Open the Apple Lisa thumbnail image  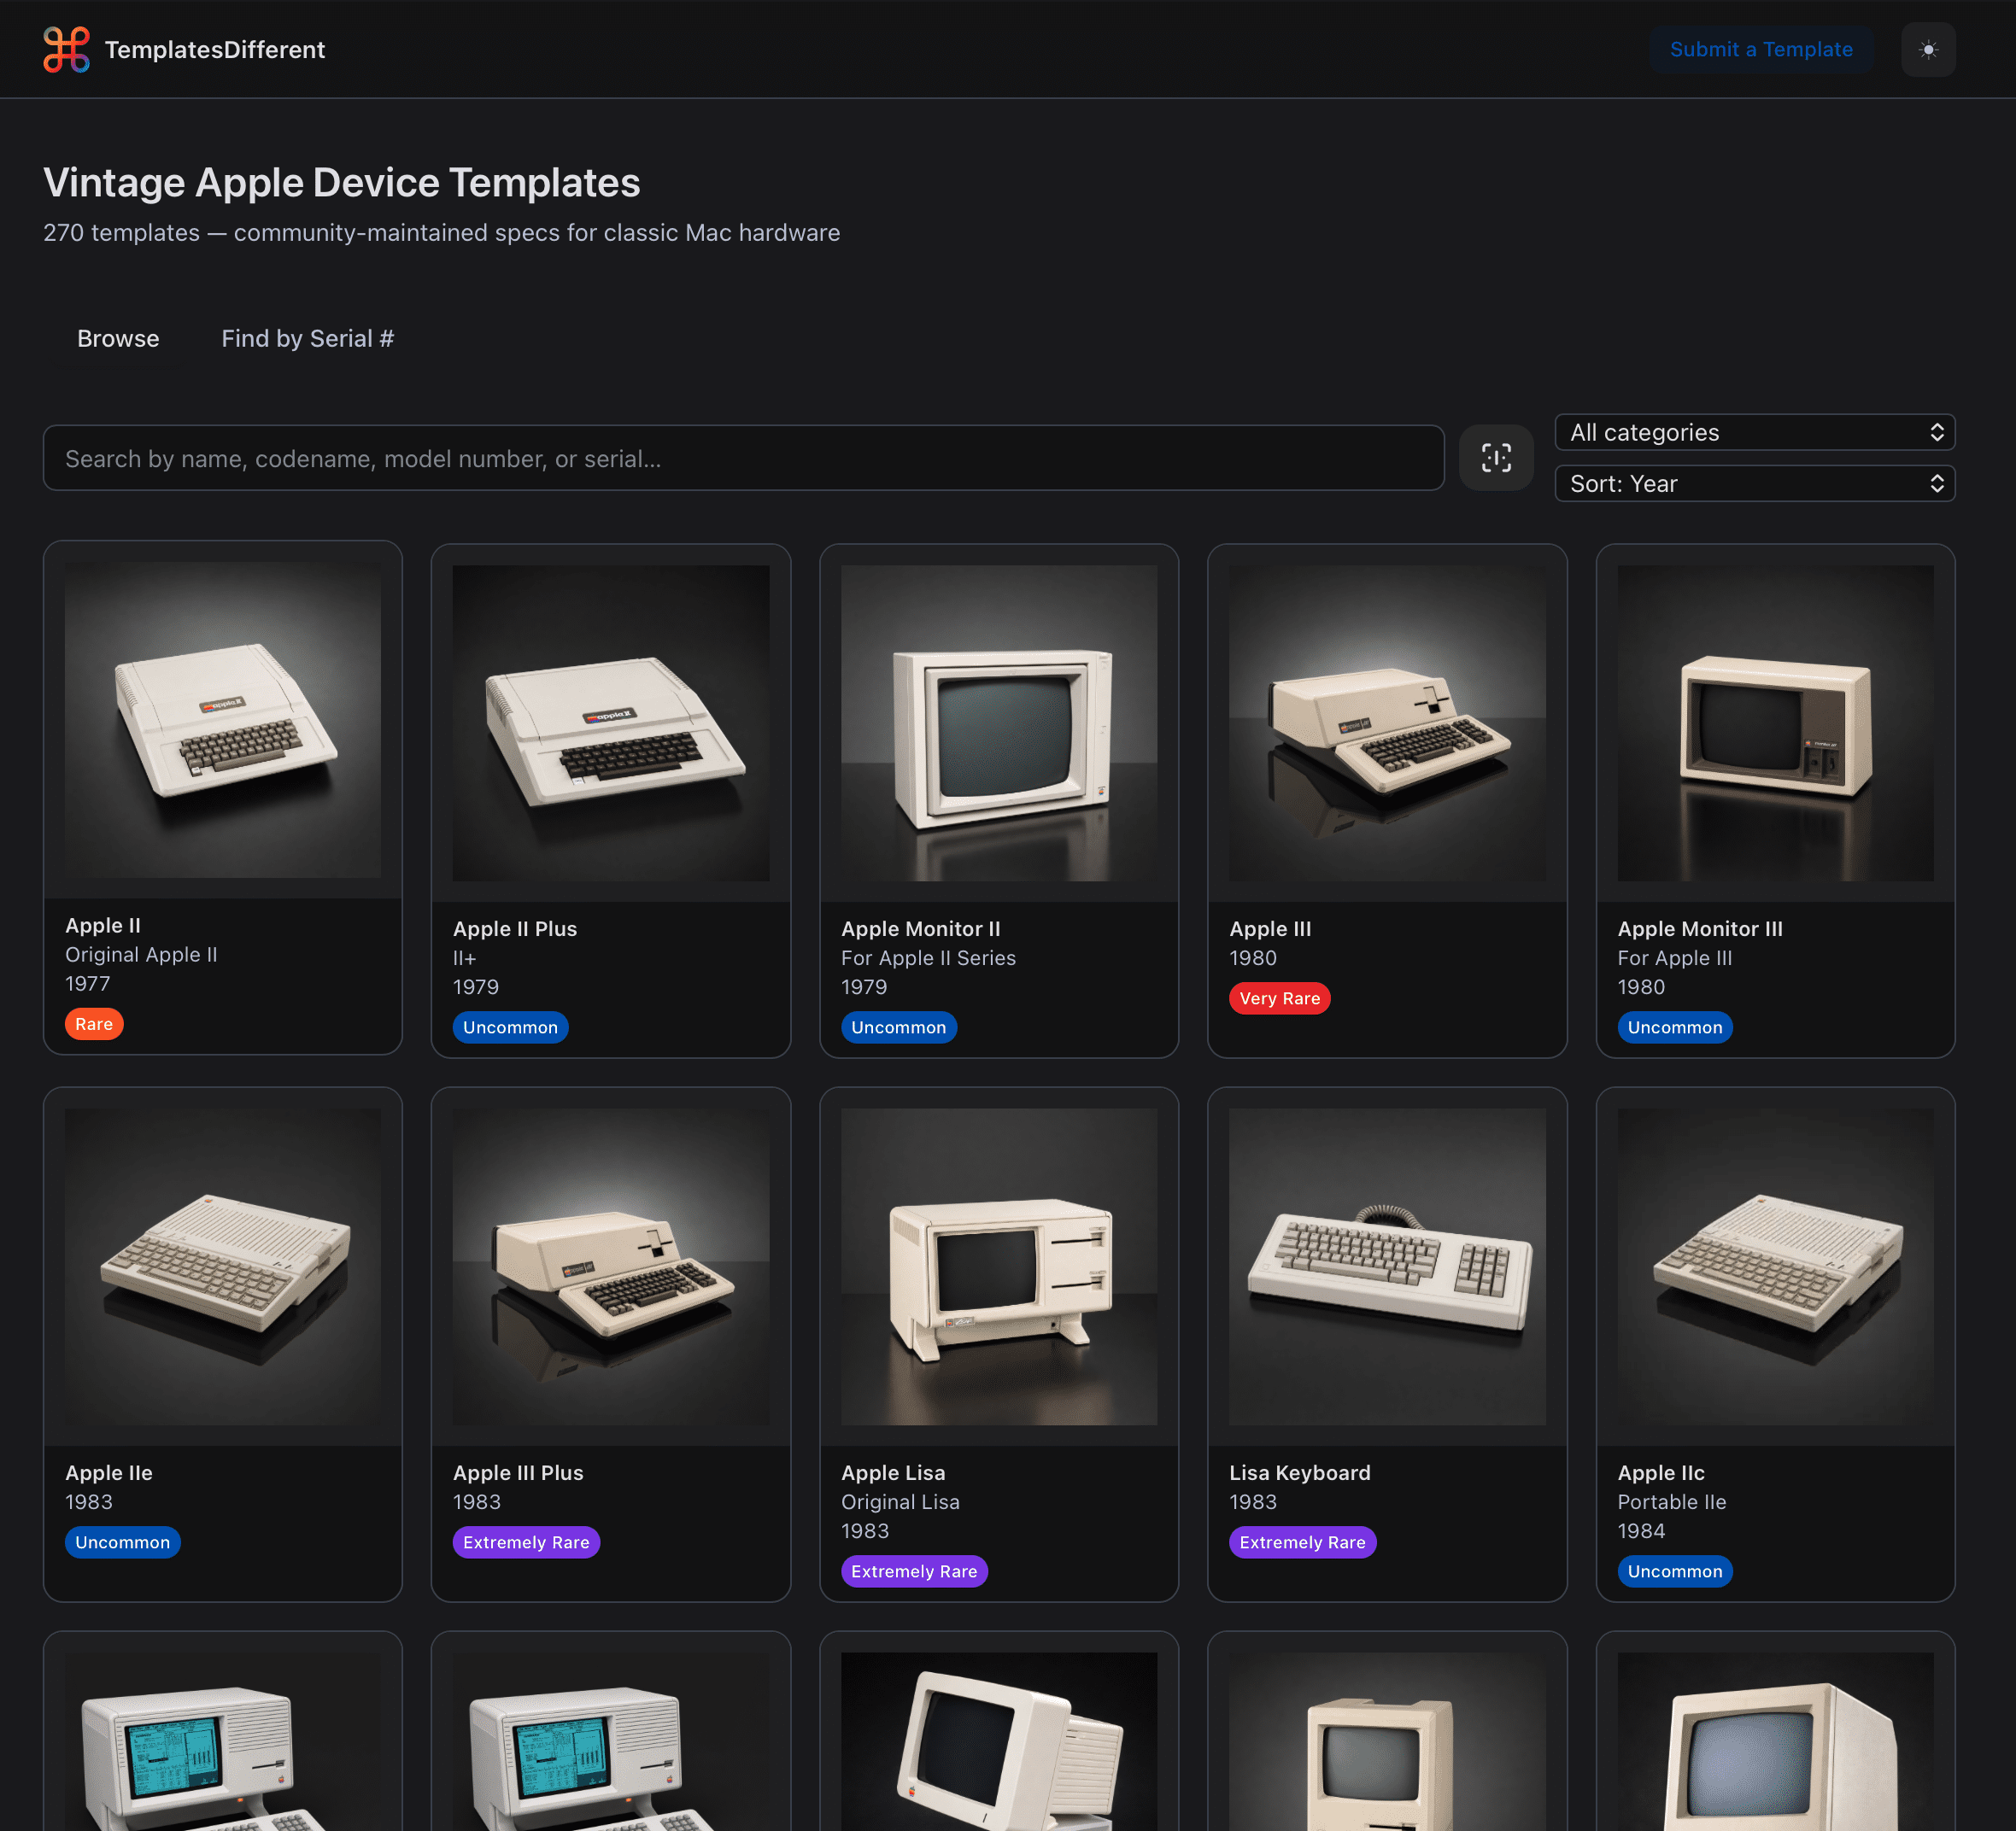point(999,1267)
